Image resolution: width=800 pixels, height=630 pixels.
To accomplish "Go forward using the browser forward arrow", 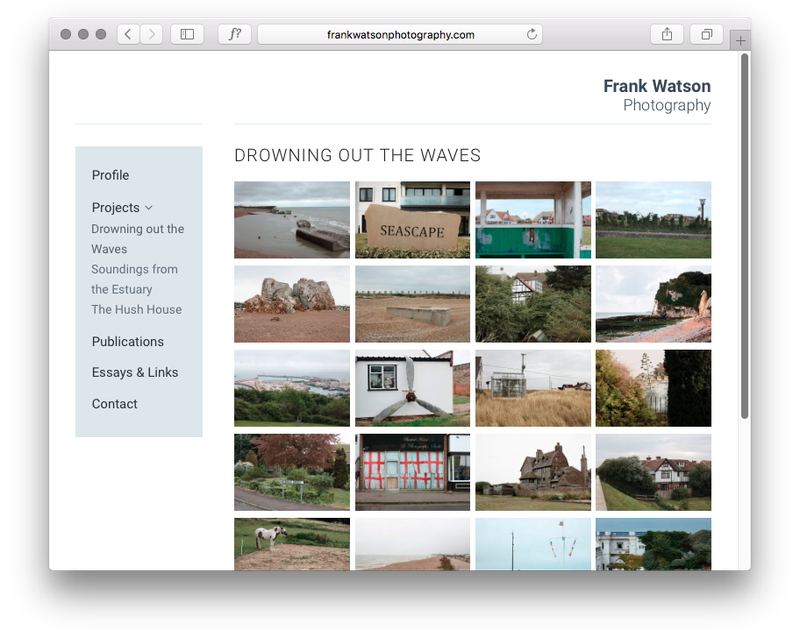I will click(x=152, y=34).
